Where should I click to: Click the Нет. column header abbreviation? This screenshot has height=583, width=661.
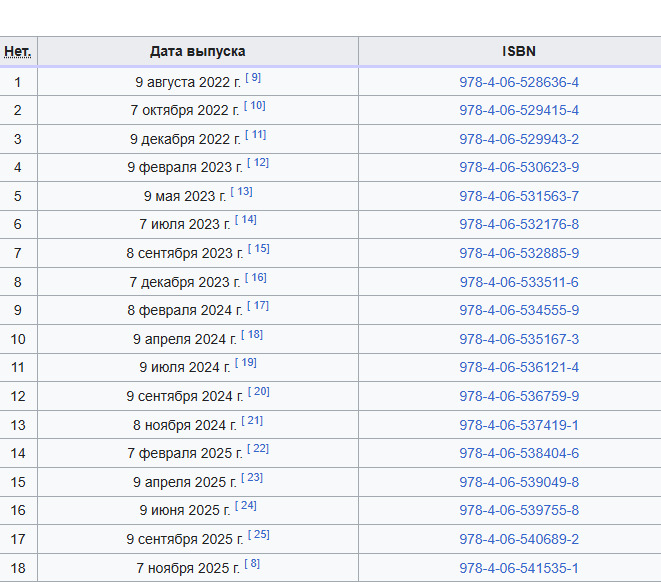18,51
